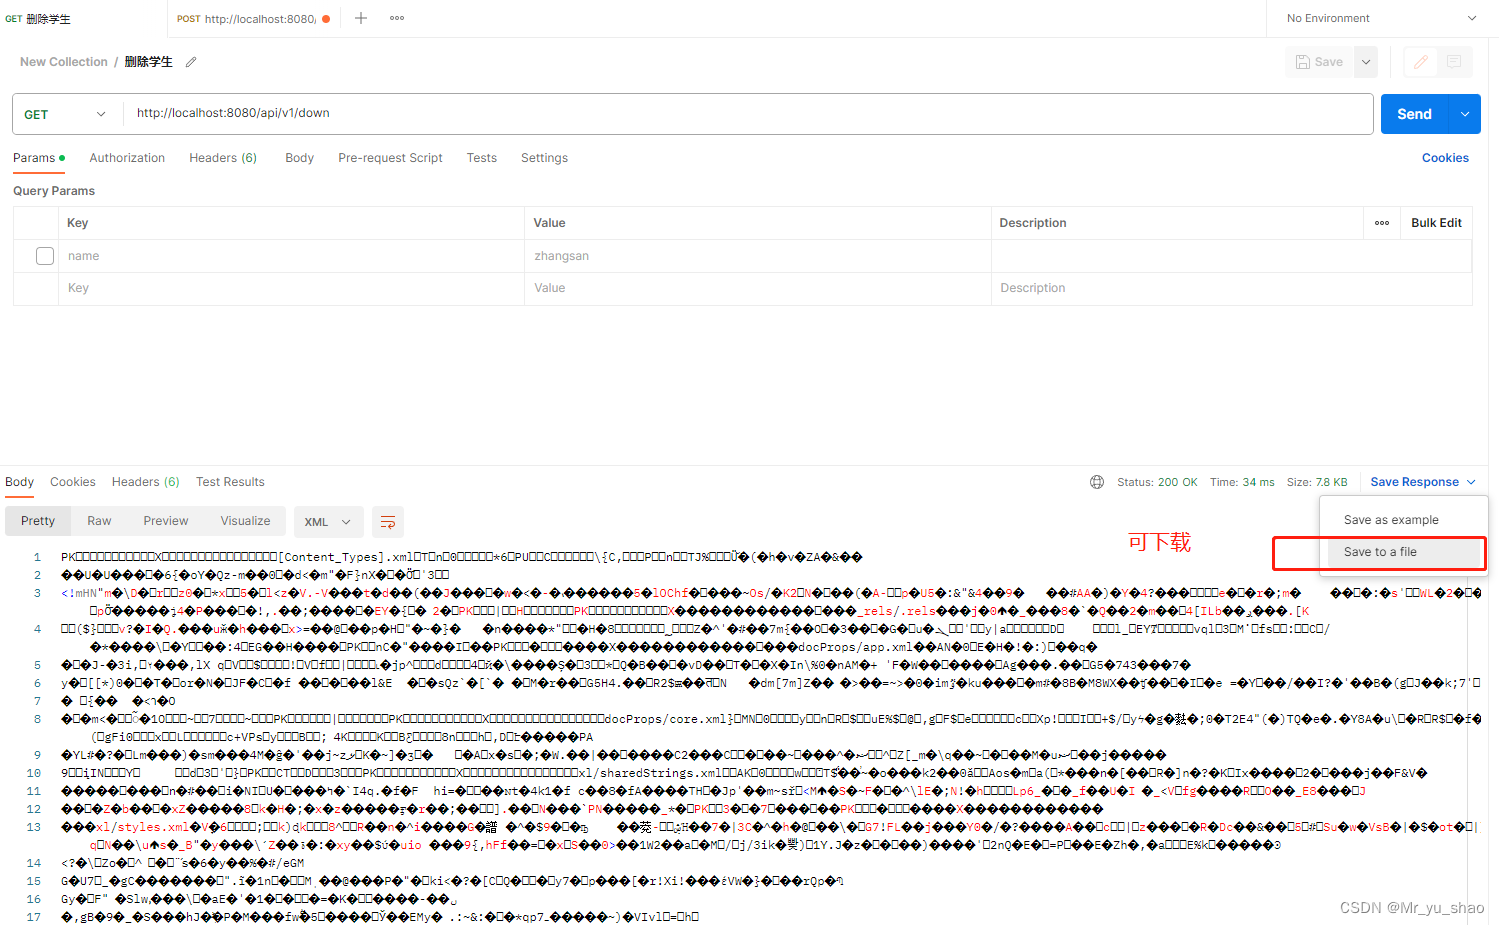
Task: Enable the checkbox for the name parameter
Action: 44,255
